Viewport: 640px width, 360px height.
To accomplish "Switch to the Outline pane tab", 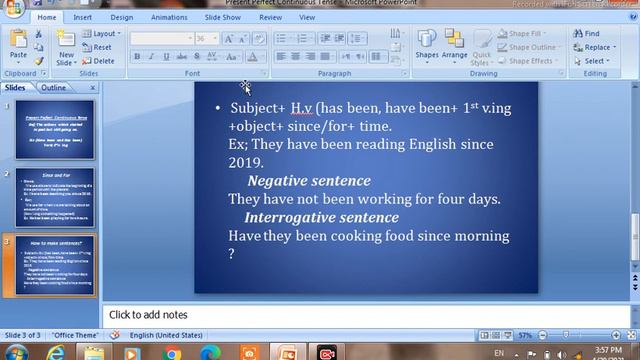I will pyautogui.click(x=53, y=88).
